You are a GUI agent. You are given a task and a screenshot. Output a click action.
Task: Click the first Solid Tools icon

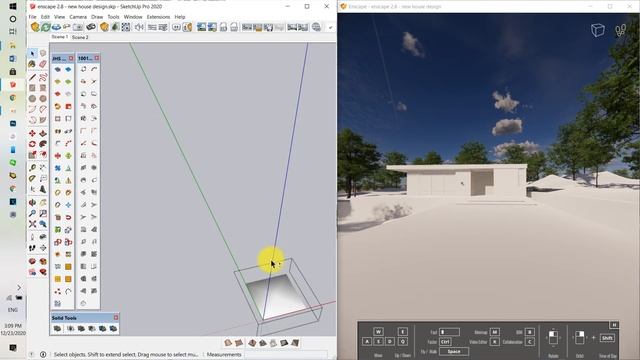[x=58, y=328]
